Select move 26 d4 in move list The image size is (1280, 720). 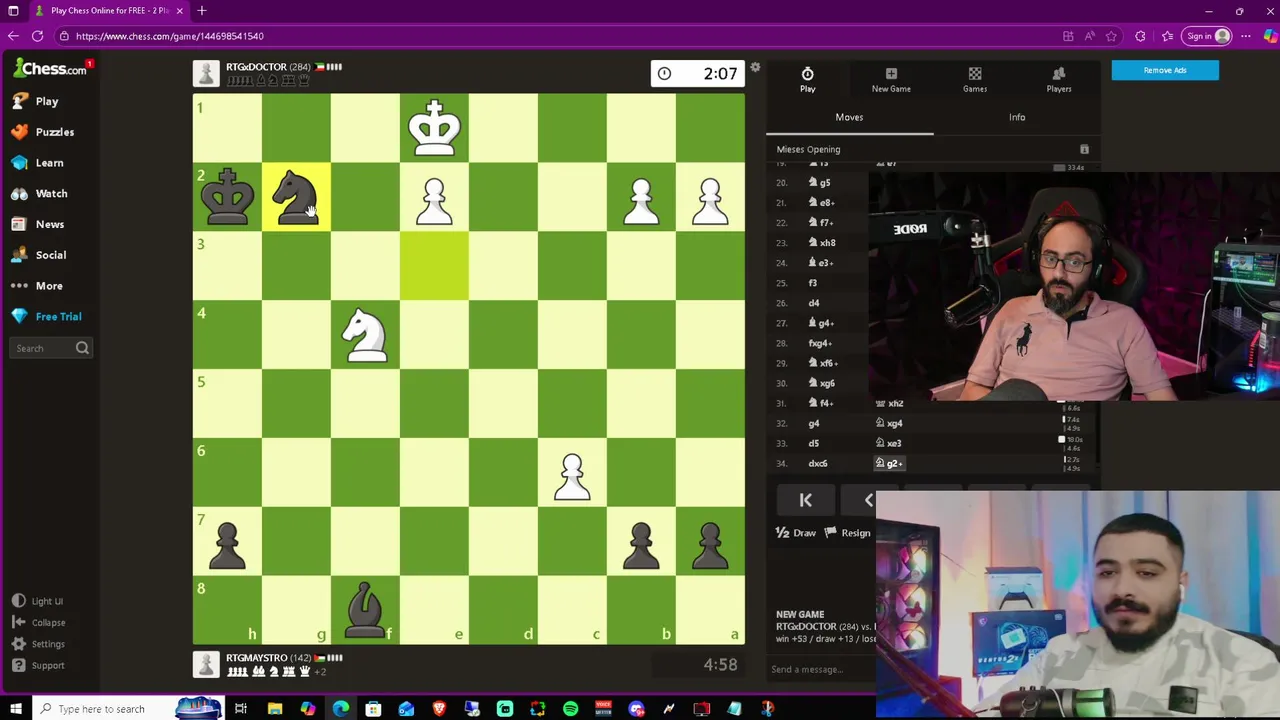coord(814,303)
